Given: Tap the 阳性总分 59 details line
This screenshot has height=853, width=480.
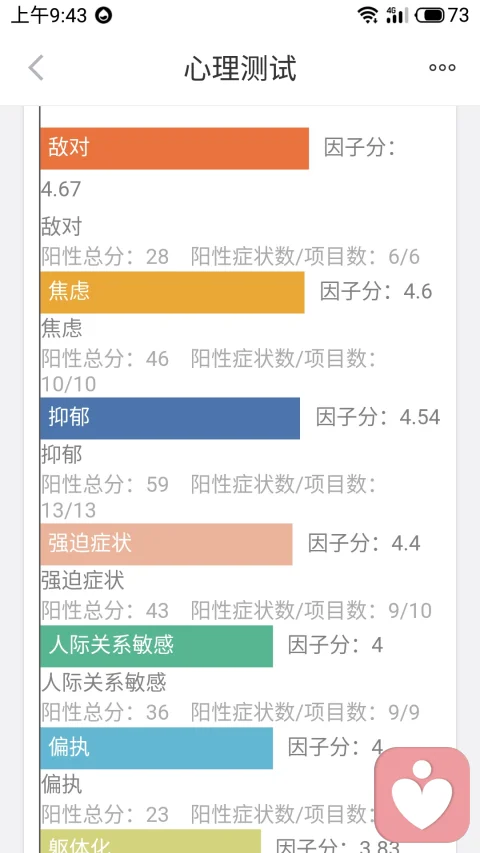Looking at the screenshot, I should click(209, 497).
